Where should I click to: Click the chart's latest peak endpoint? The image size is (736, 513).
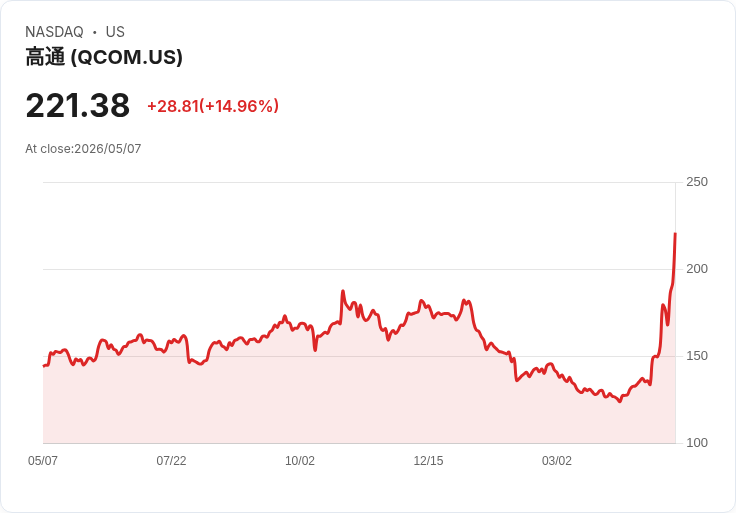(x=675, y=233)
